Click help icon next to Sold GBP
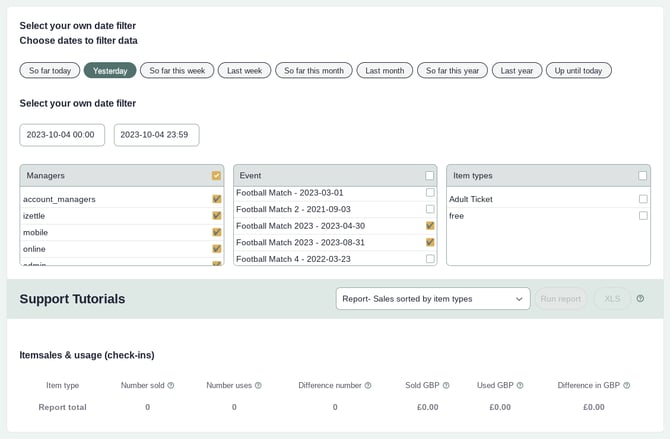This screenshot has height=439, width=670. 446,385
